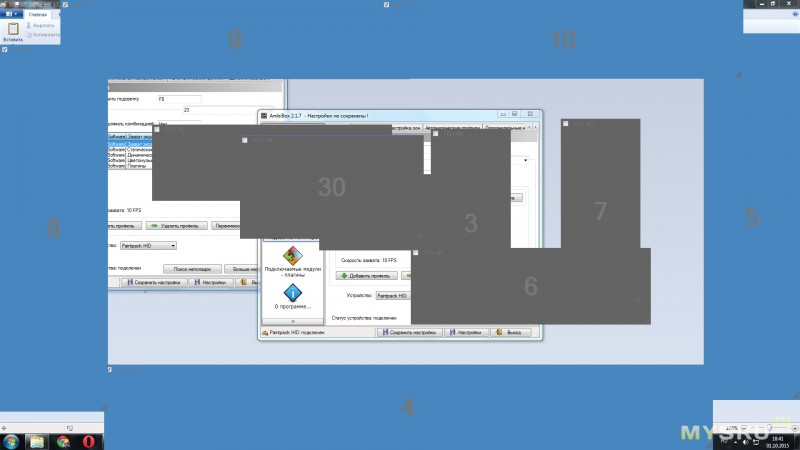This screenshot has height=450, width=800.
Task: Select the Цветомузыка list row
Action: click(x=130, y=160)
